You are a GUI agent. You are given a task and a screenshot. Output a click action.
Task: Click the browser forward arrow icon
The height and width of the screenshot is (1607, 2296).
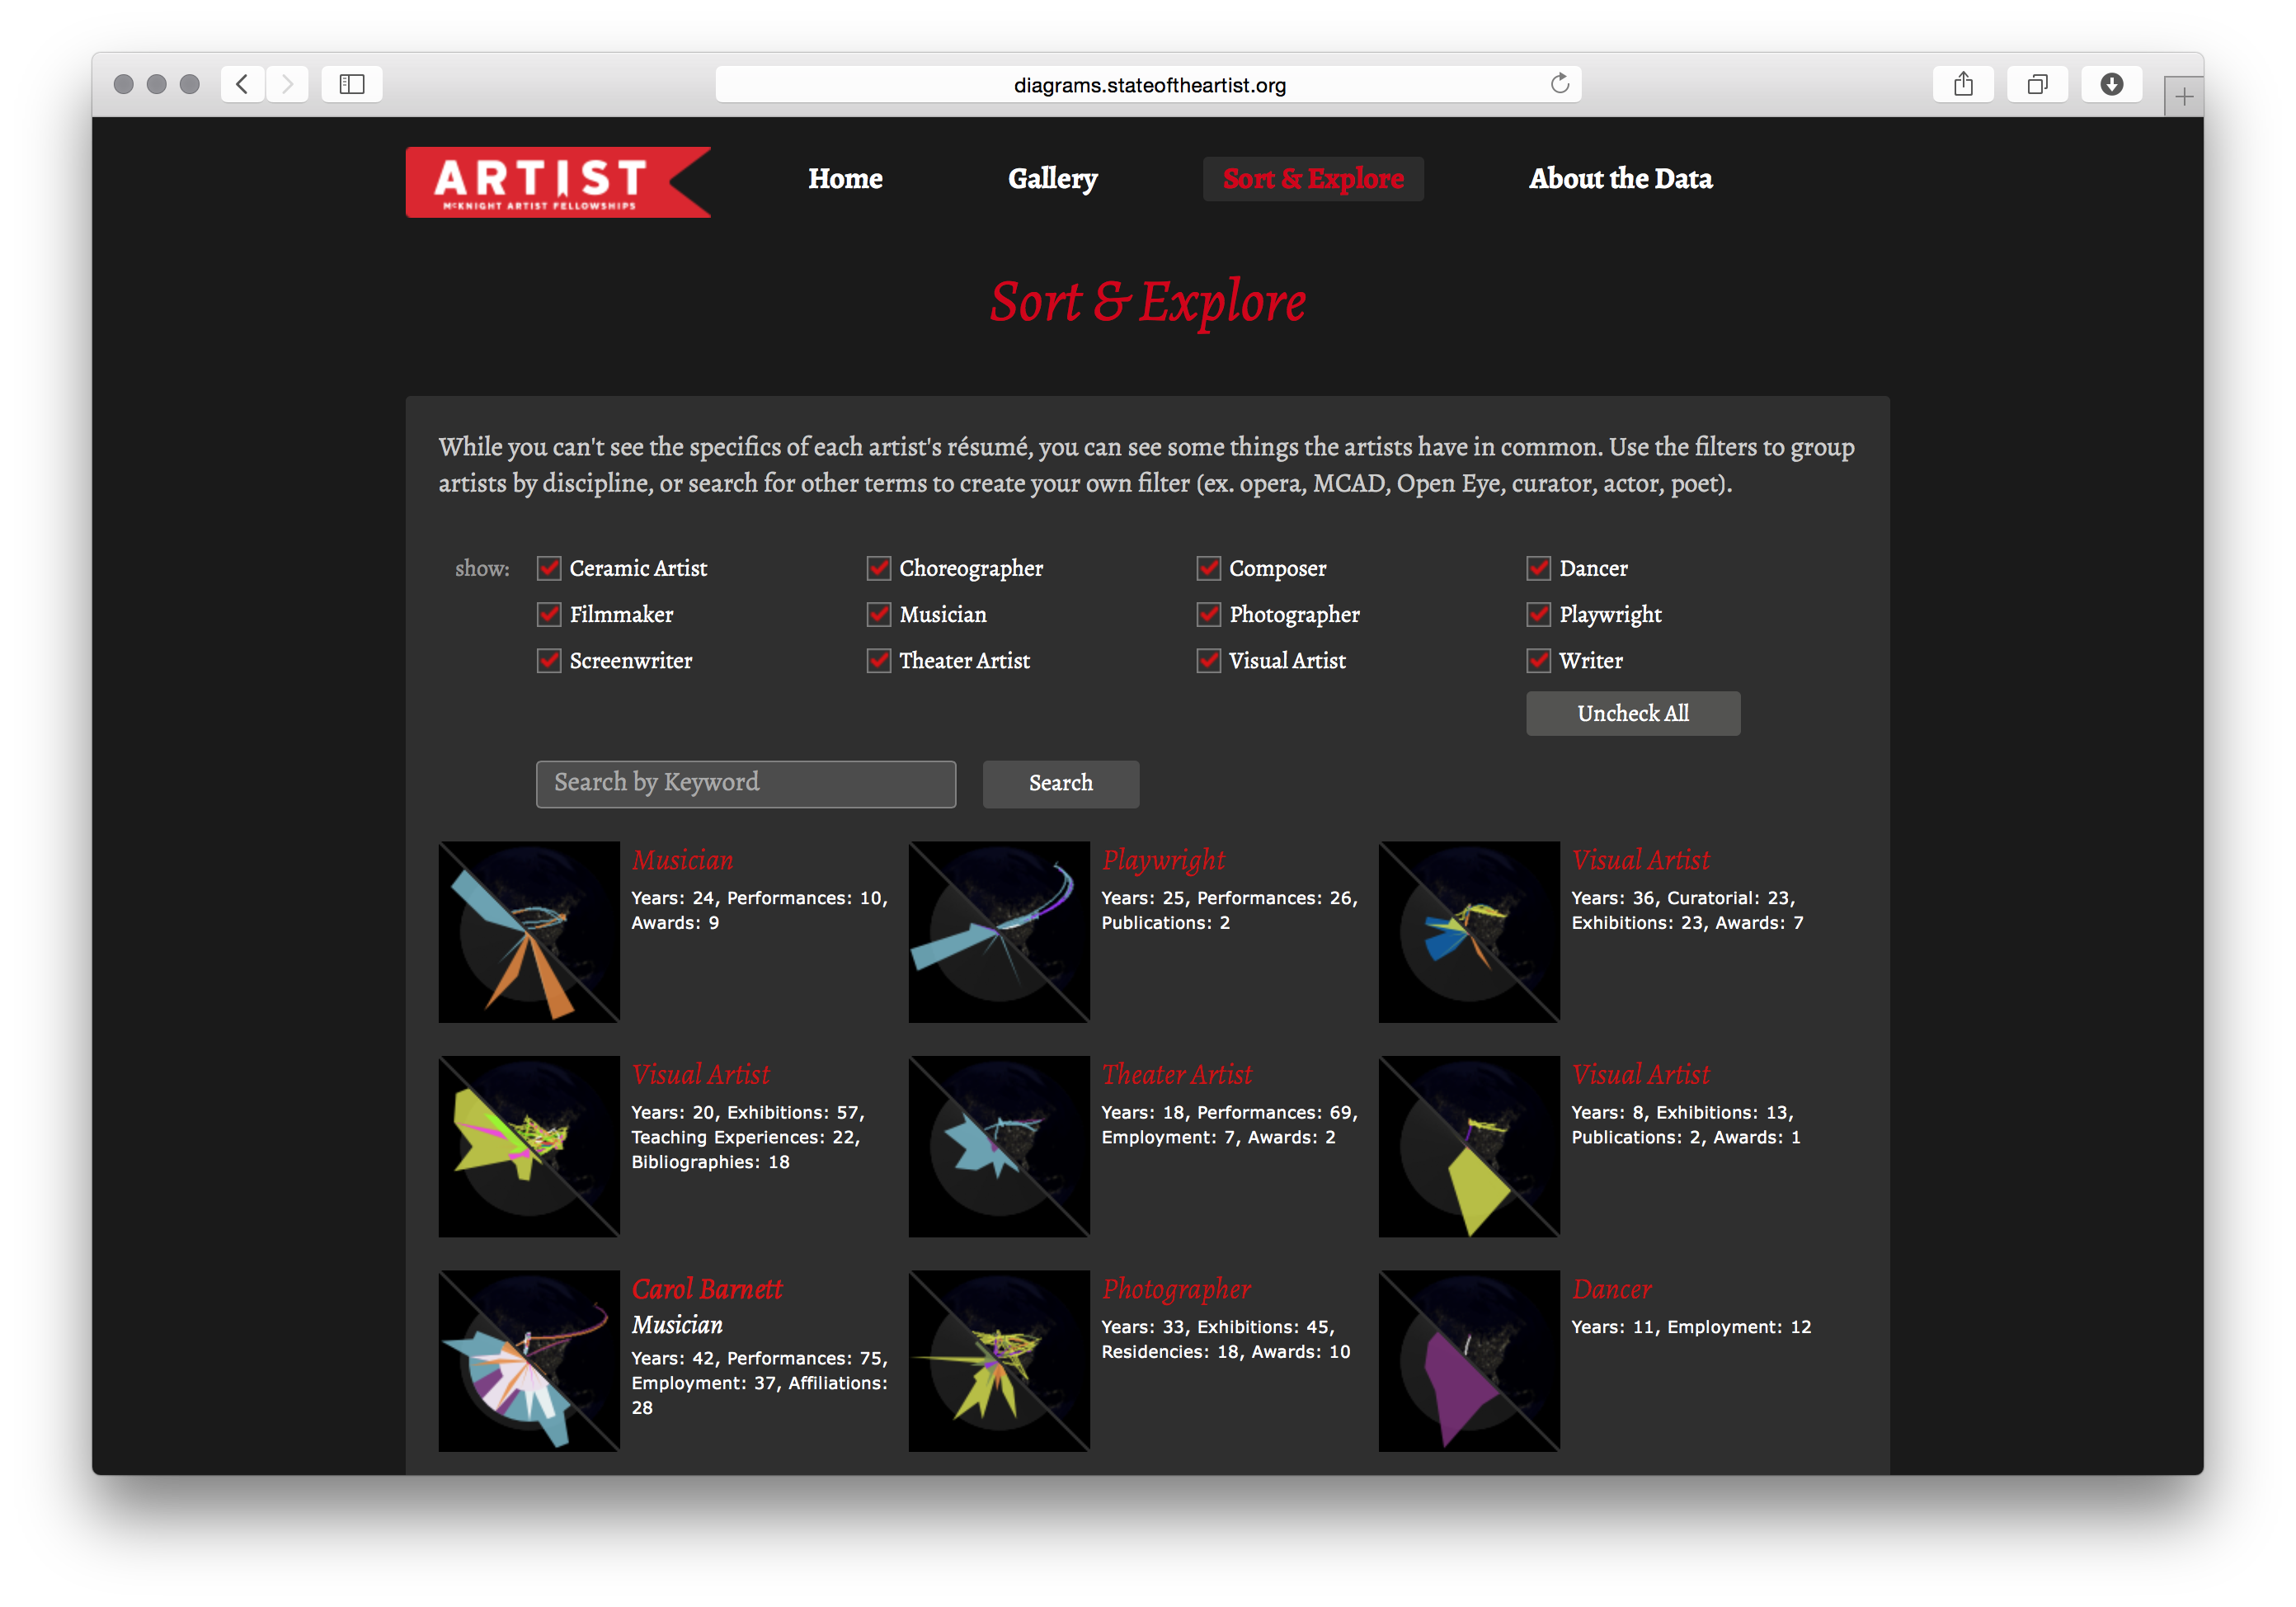pos(287,84)
